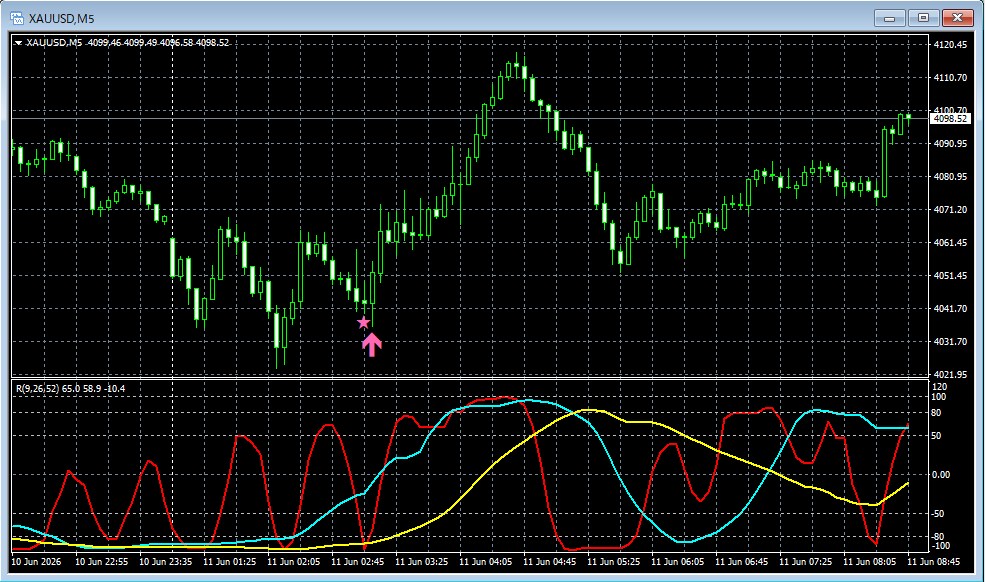Minimize the XAUUSD,M5 chart window
This screenshot has width=986, height=582.
889,18
